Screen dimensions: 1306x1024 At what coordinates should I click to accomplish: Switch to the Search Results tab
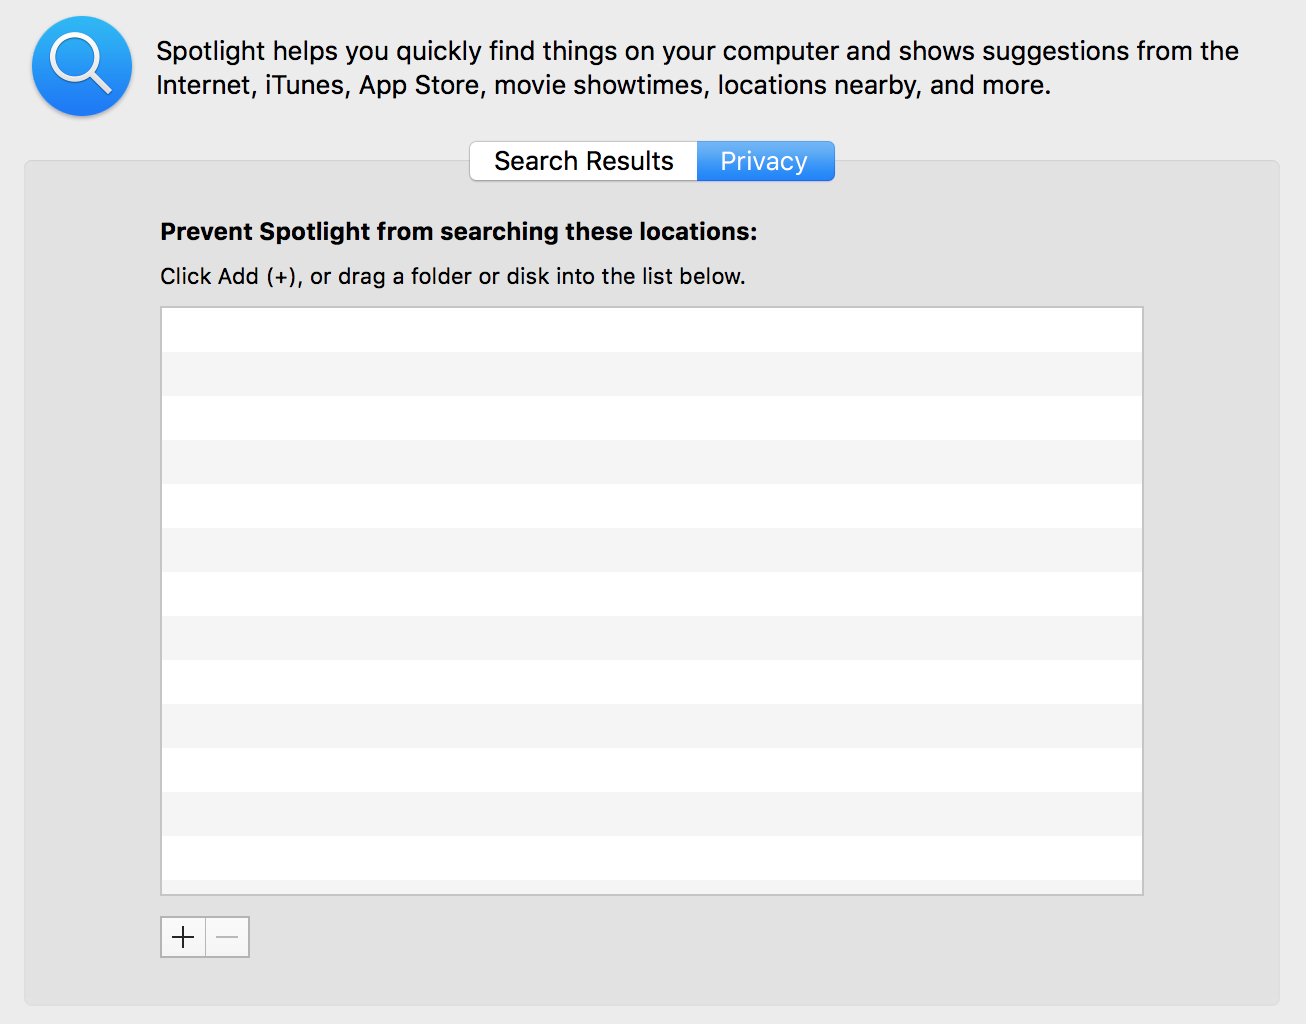coord(584,161)
